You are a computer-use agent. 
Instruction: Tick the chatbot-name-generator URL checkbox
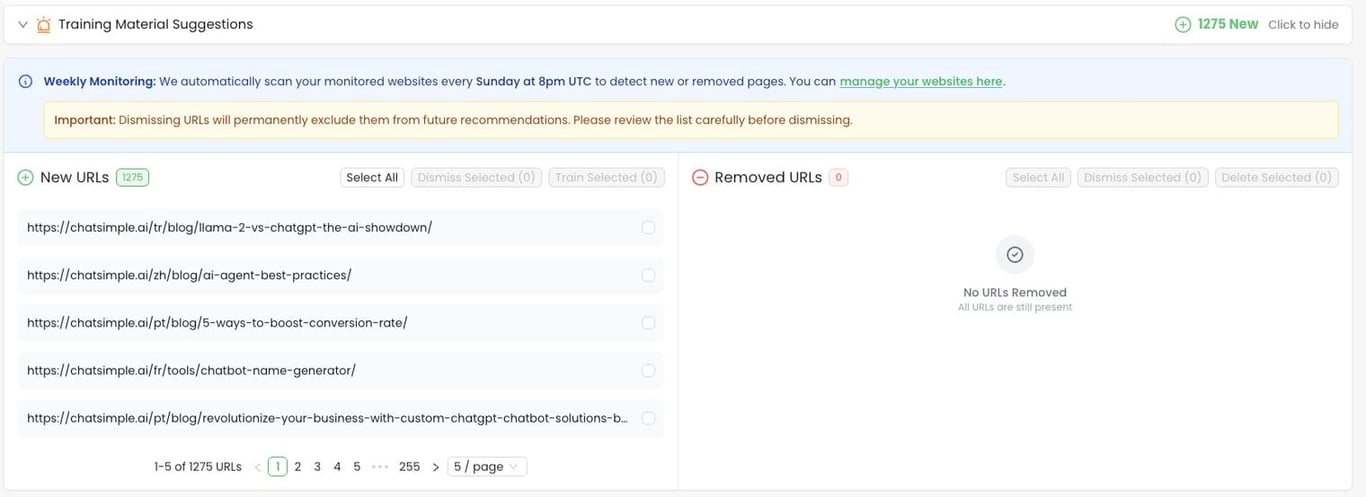pos(648,371)
